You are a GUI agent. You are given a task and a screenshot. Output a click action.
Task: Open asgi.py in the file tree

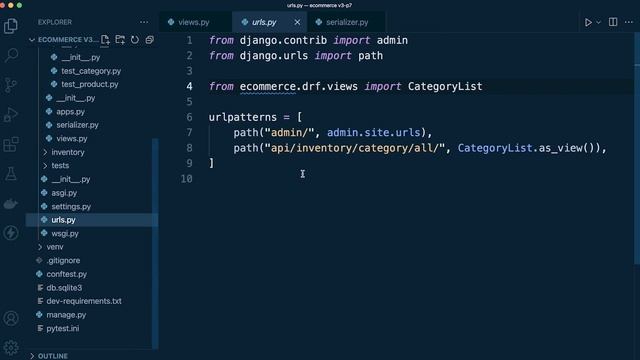(x=64, y=193)
